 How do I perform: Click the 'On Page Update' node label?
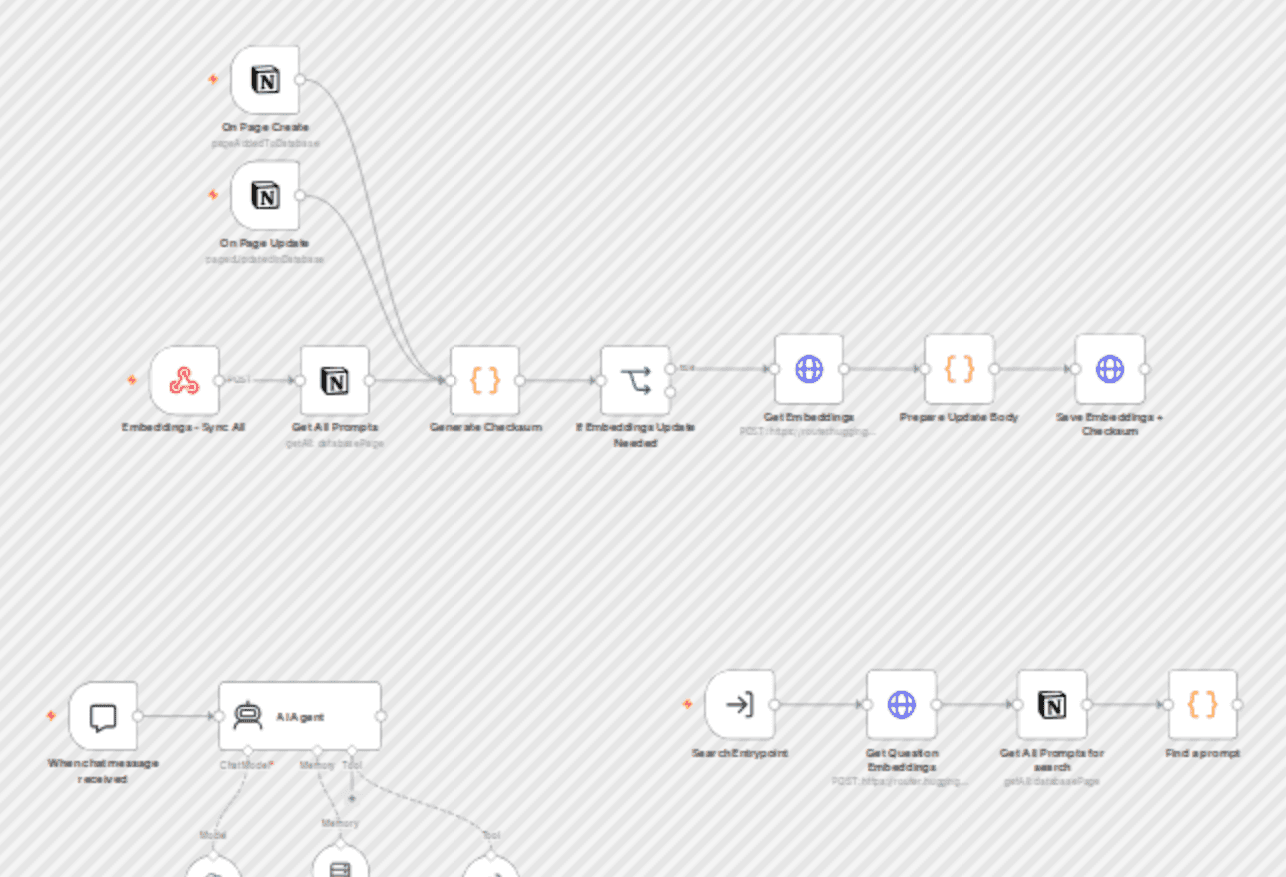click(x=265, y=243)
